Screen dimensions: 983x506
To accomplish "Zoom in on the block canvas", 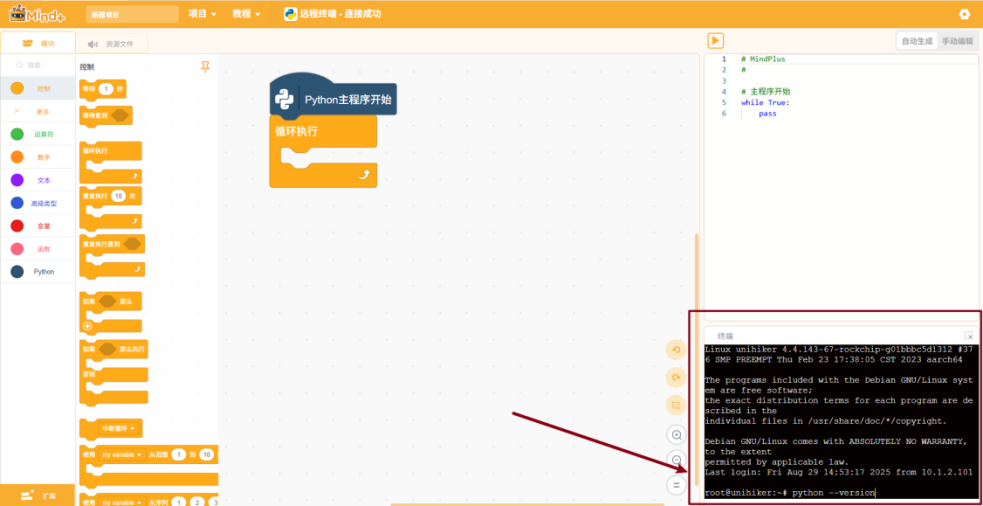I will pos(676,435).
